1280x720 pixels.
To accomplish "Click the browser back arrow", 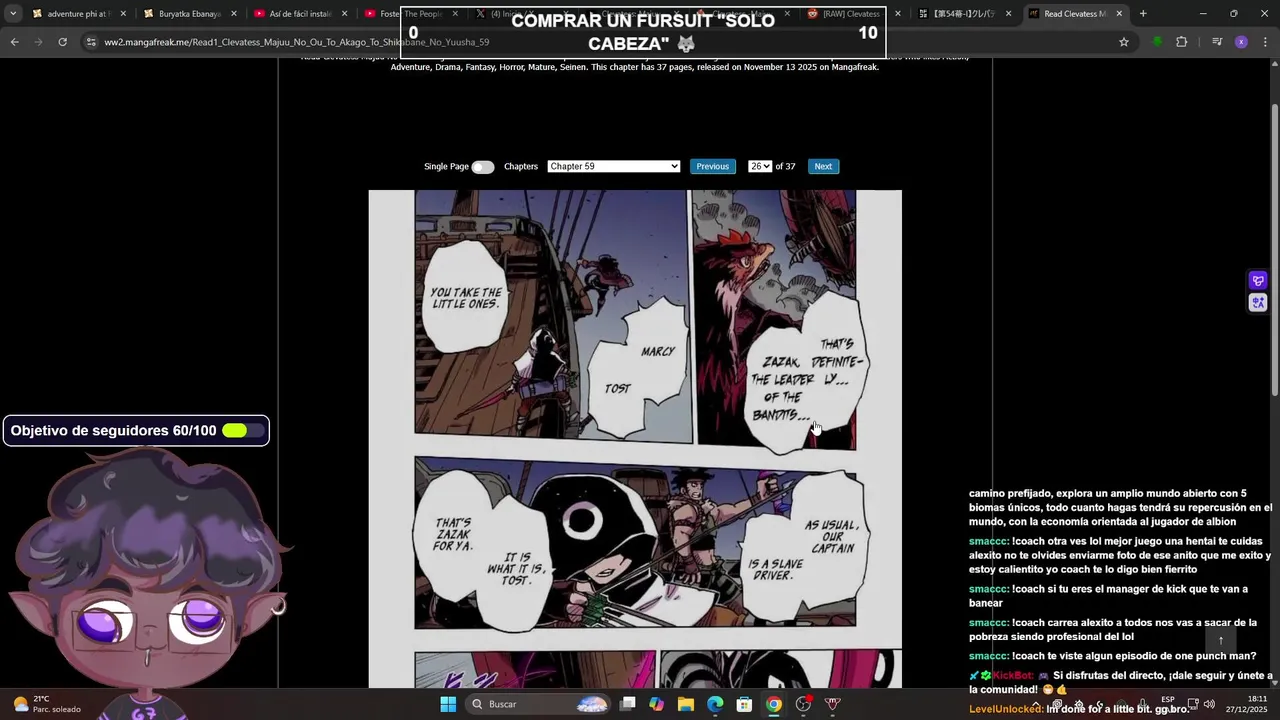I will click(x=14, y=42).
